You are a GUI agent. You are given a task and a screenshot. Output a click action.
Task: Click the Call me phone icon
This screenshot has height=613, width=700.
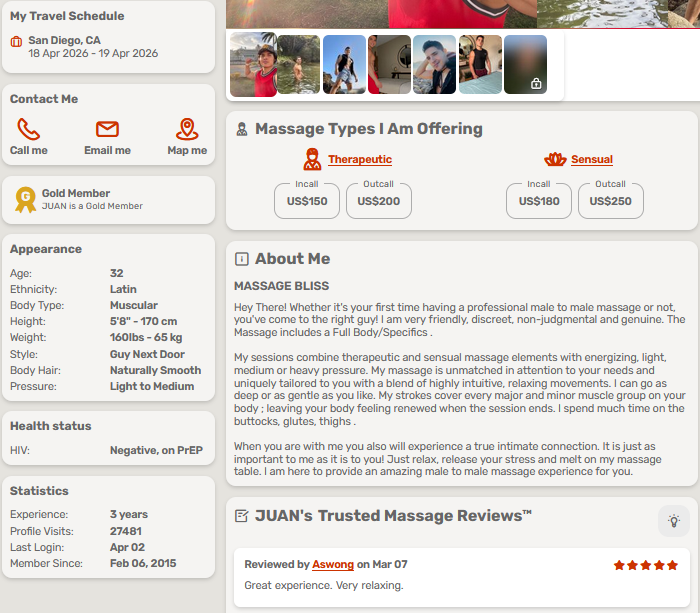[x=29, y=129]
